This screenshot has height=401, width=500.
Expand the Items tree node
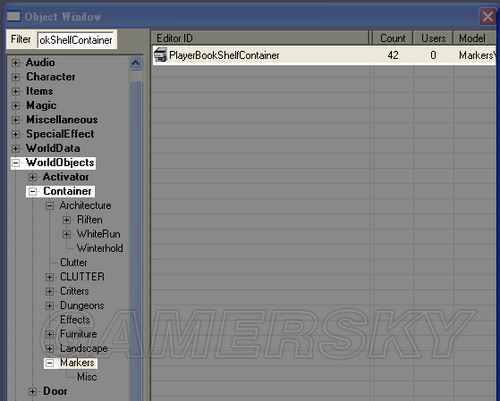[x=15, y=91]
